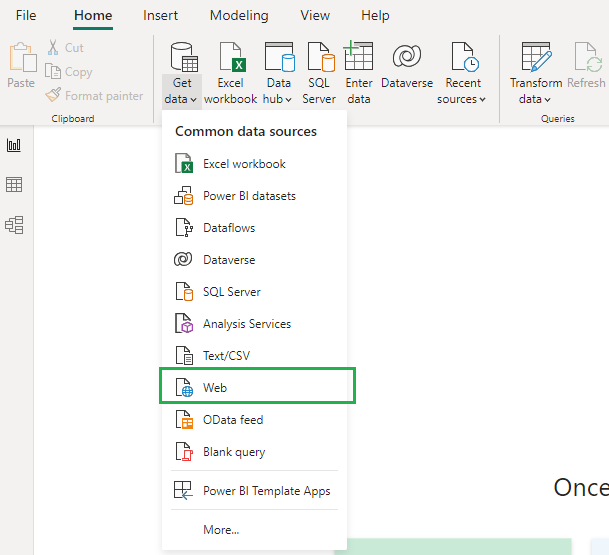Select Dataflows from common data sources
The height and width of the screenshot is (555, 609).
pos(254,228)
